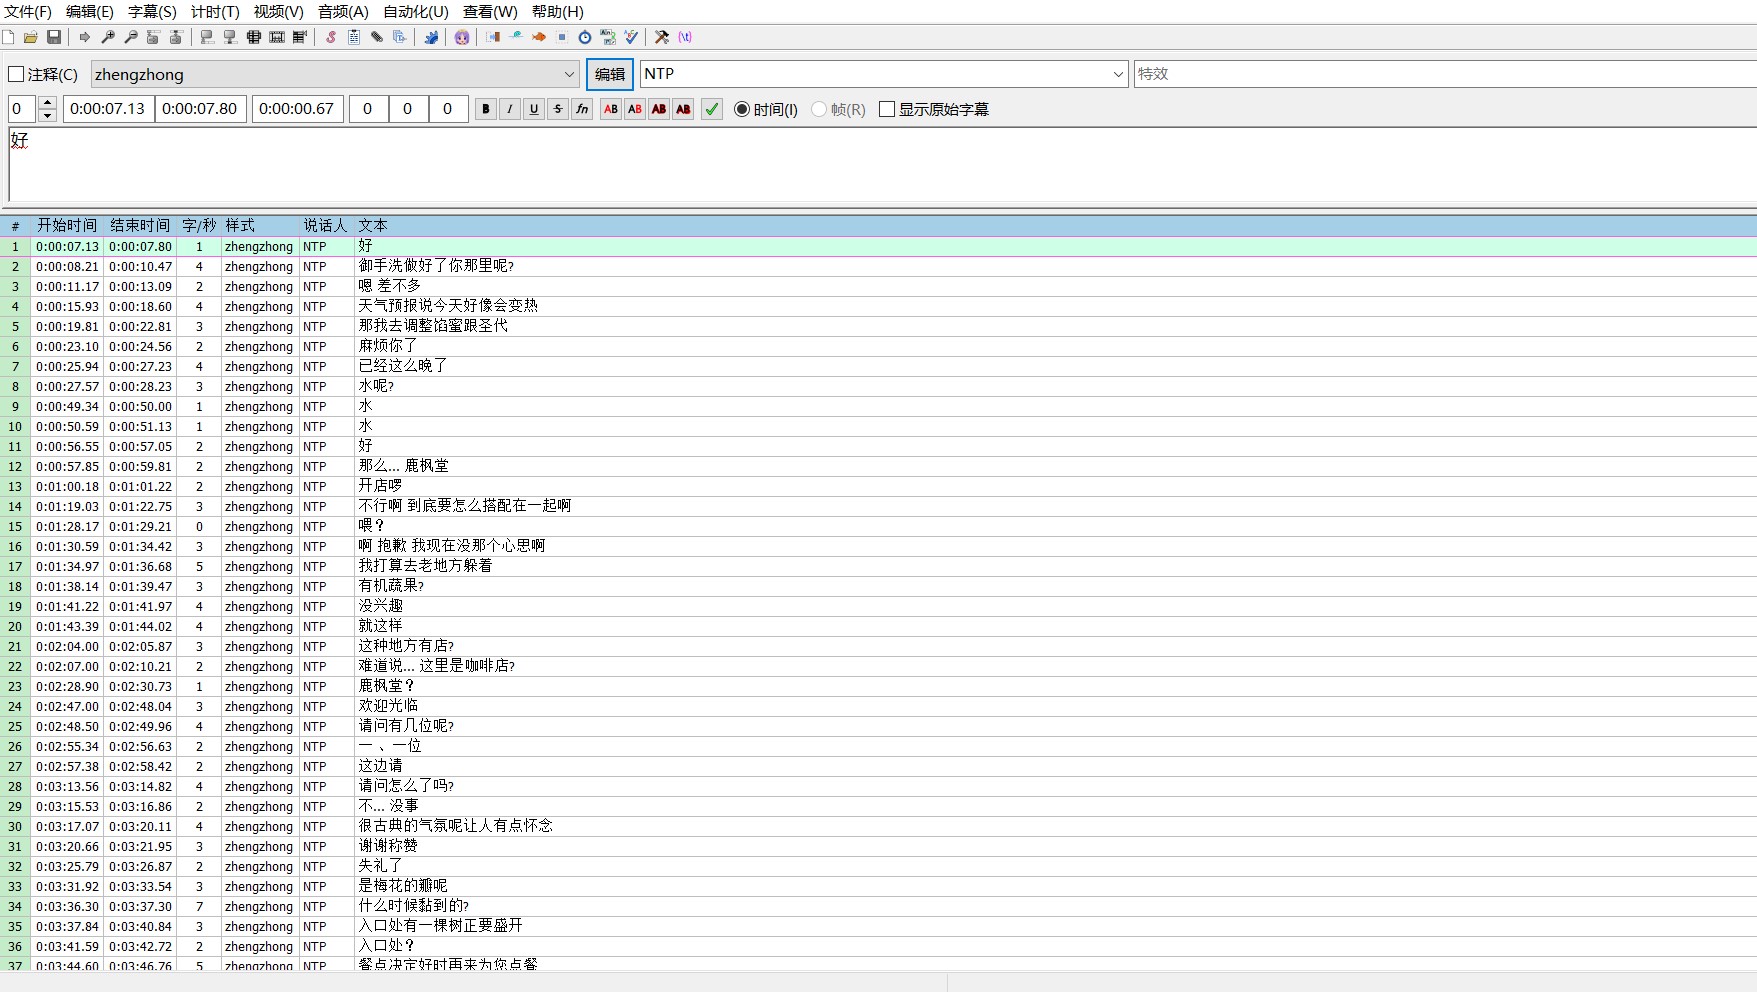Jump video to subtitle end
The image size is (1757, 992).
pyautogui.click(x=176, y=37)
